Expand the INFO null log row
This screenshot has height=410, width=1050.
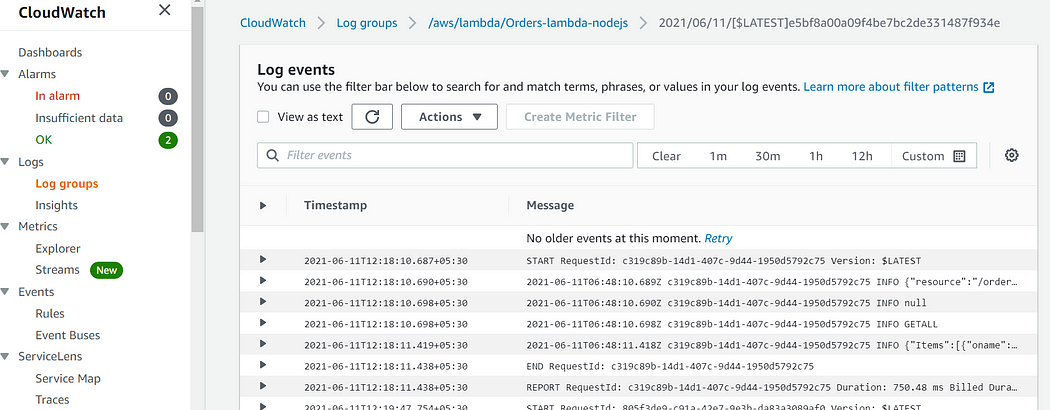[x=263, y=301]
